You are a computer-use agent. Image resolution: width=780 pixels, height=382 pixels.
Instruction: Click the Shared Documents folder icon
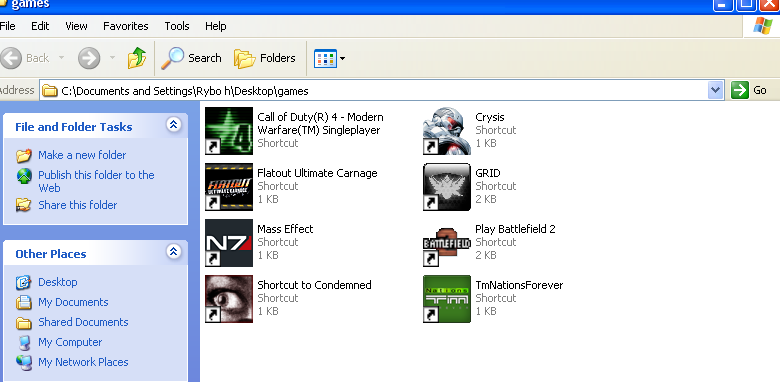[x=23, y=323]
